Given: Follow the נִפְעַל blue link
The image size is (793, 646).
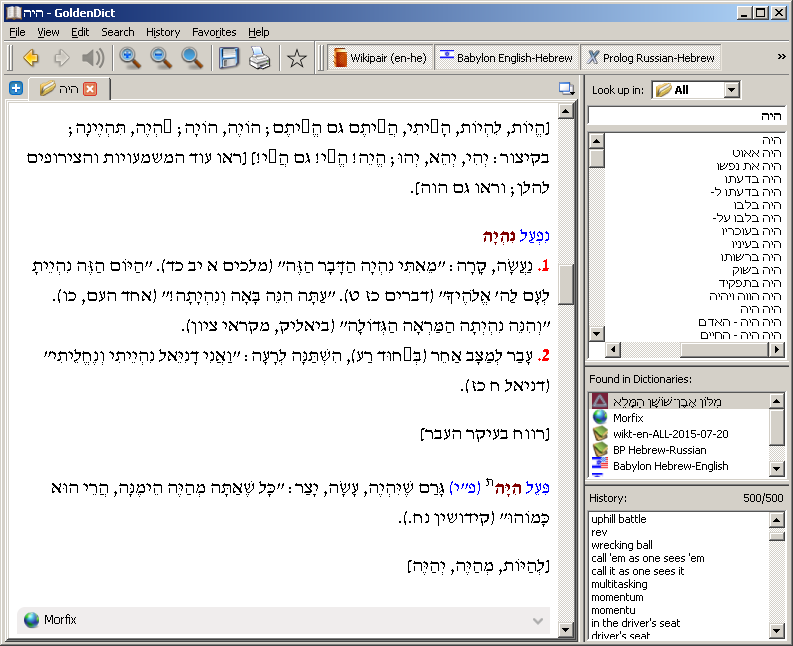Looking at the screenshot, I should 534,236.
